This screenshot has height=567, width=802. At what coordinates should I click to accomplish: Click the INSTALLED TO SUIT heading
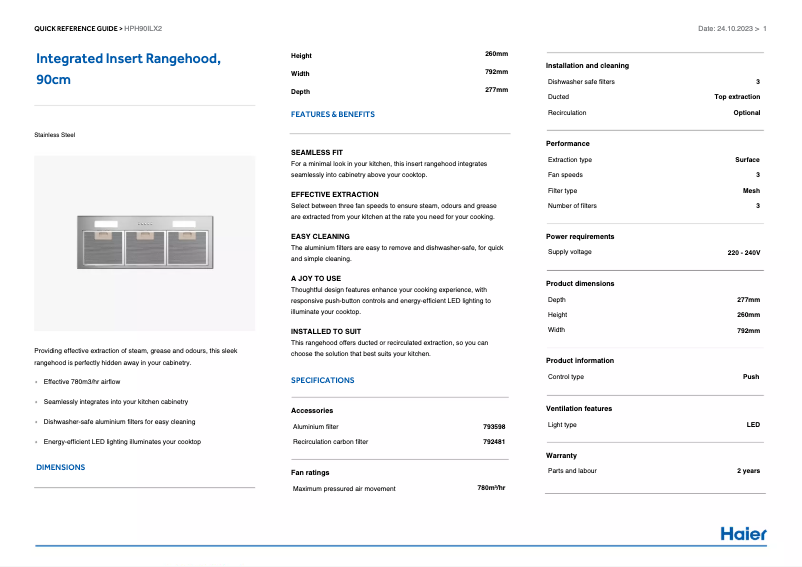[326, 331]
